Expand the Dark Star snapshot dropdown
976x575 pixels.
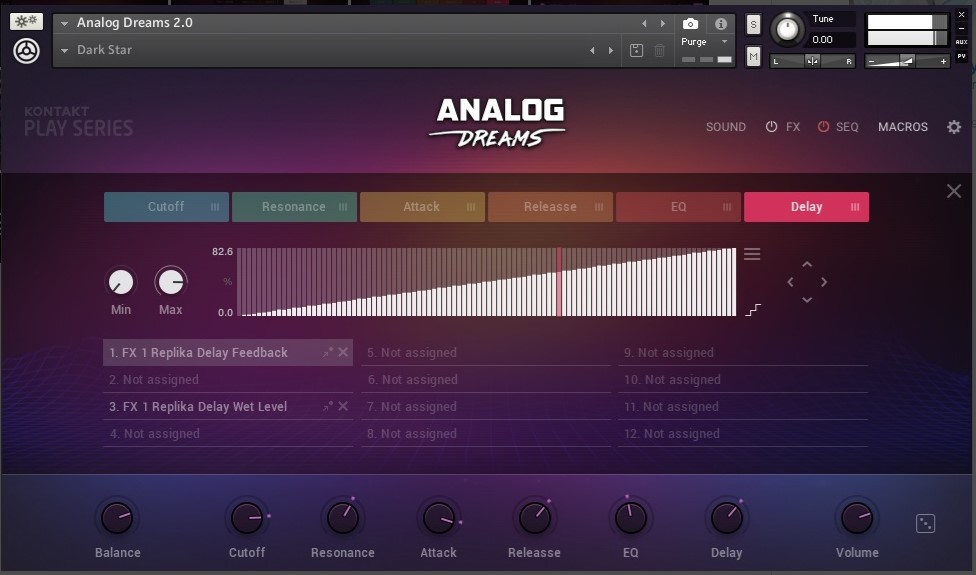pos(64,50)
